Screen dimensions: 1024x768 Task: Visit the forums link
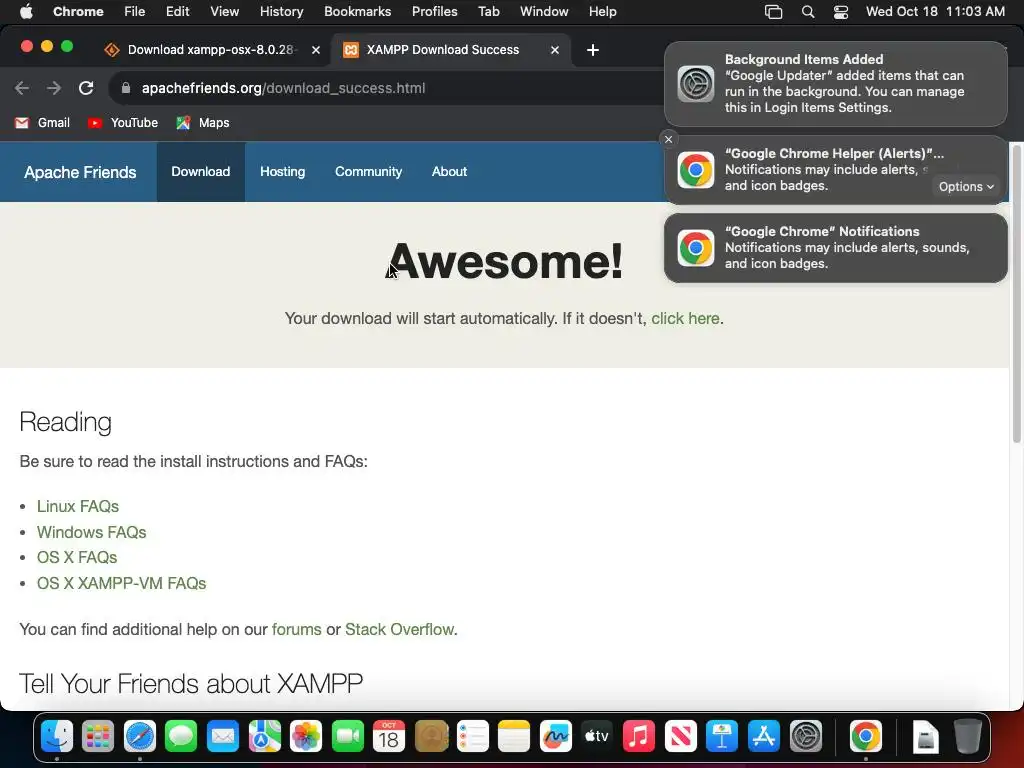click(296, 629)
